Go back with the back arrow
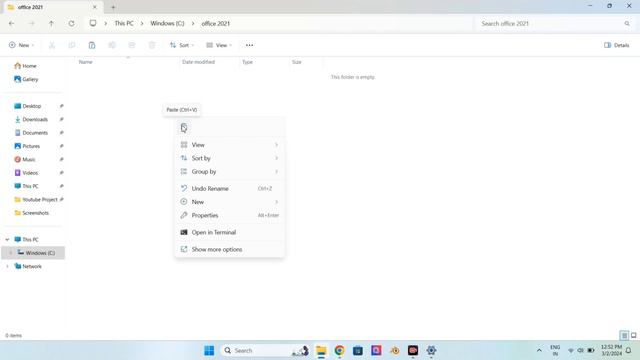This screenshot has width=640, height=360. (x=12, y=24)
